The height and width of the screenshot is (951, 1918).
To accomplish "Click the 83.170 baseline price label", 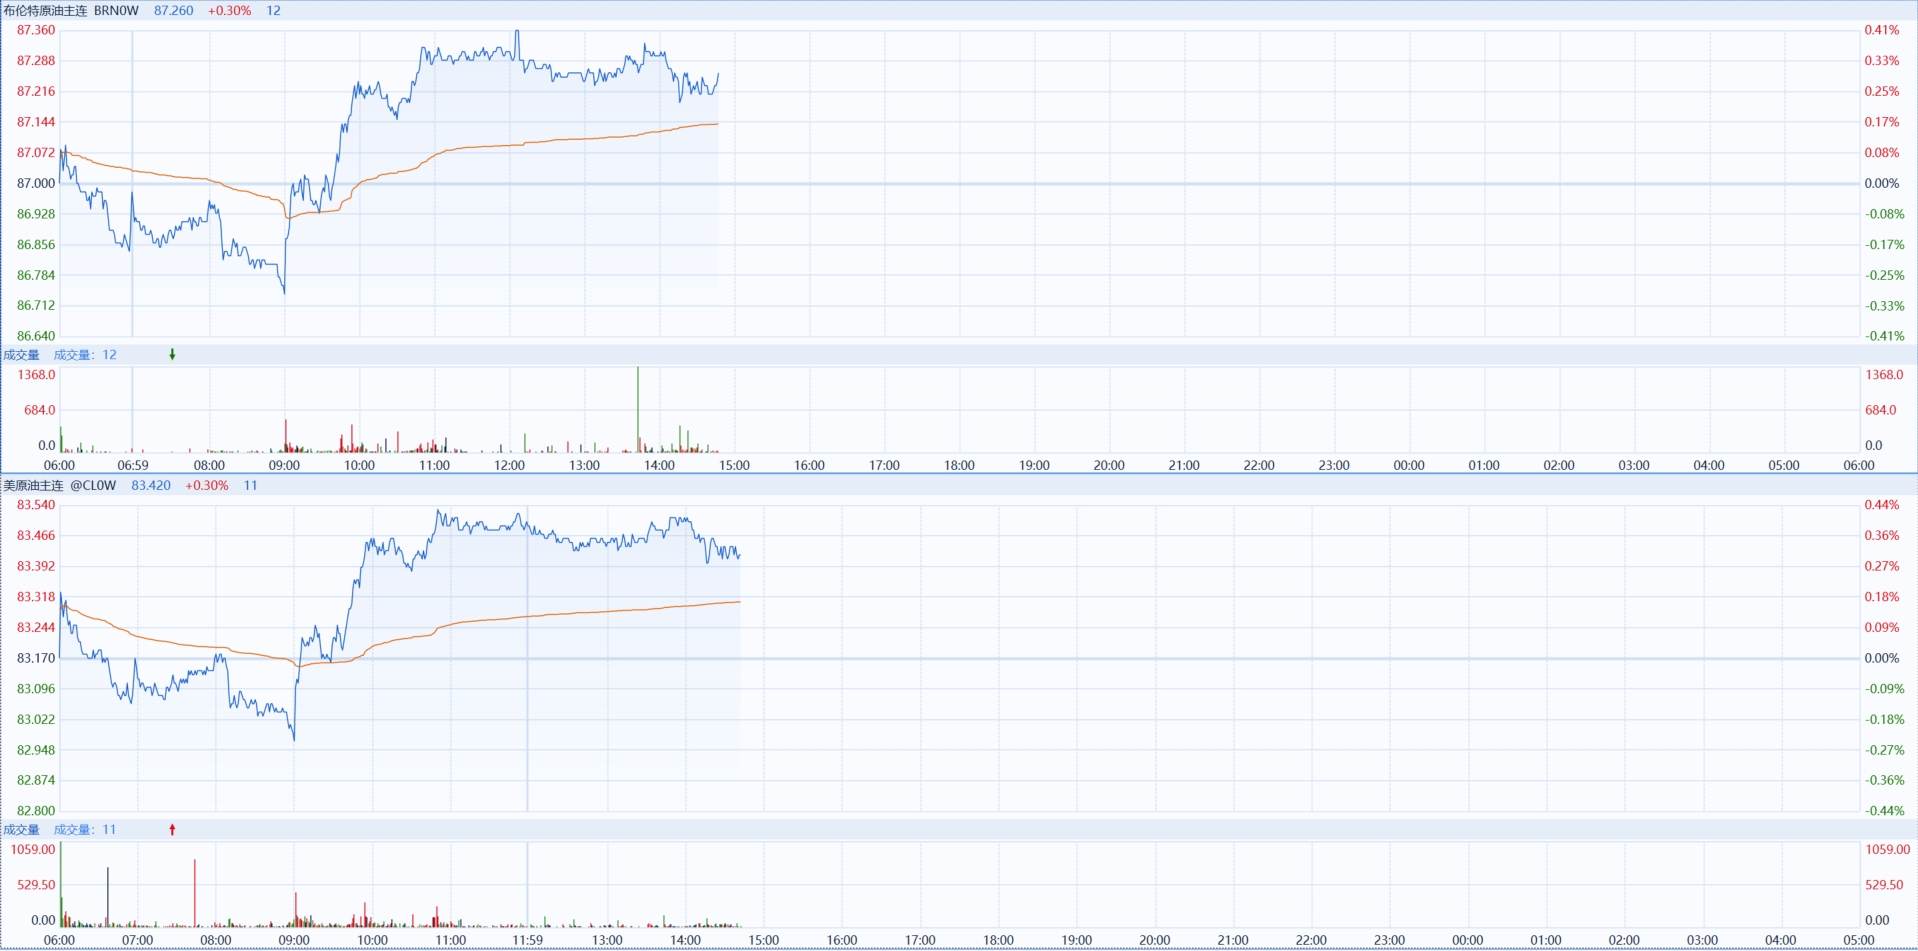I will click(36, 658).
